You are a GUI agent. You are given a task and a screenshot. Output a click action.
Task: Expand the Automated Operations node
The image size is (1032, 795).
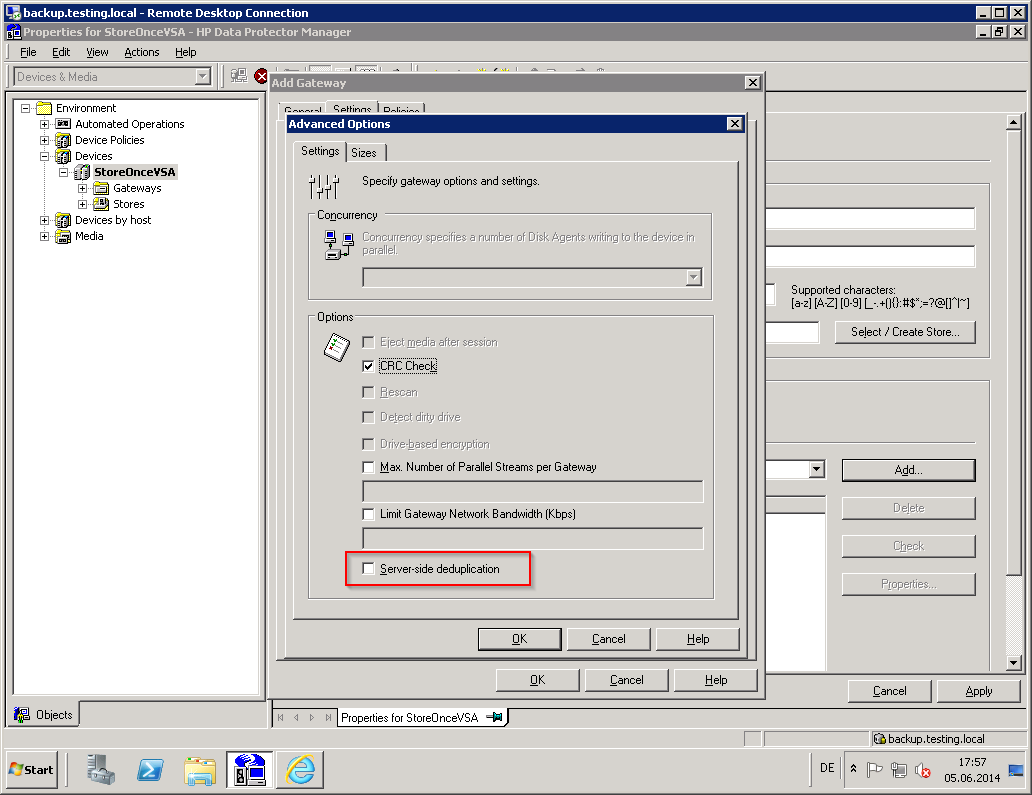(x=45, y=124)
